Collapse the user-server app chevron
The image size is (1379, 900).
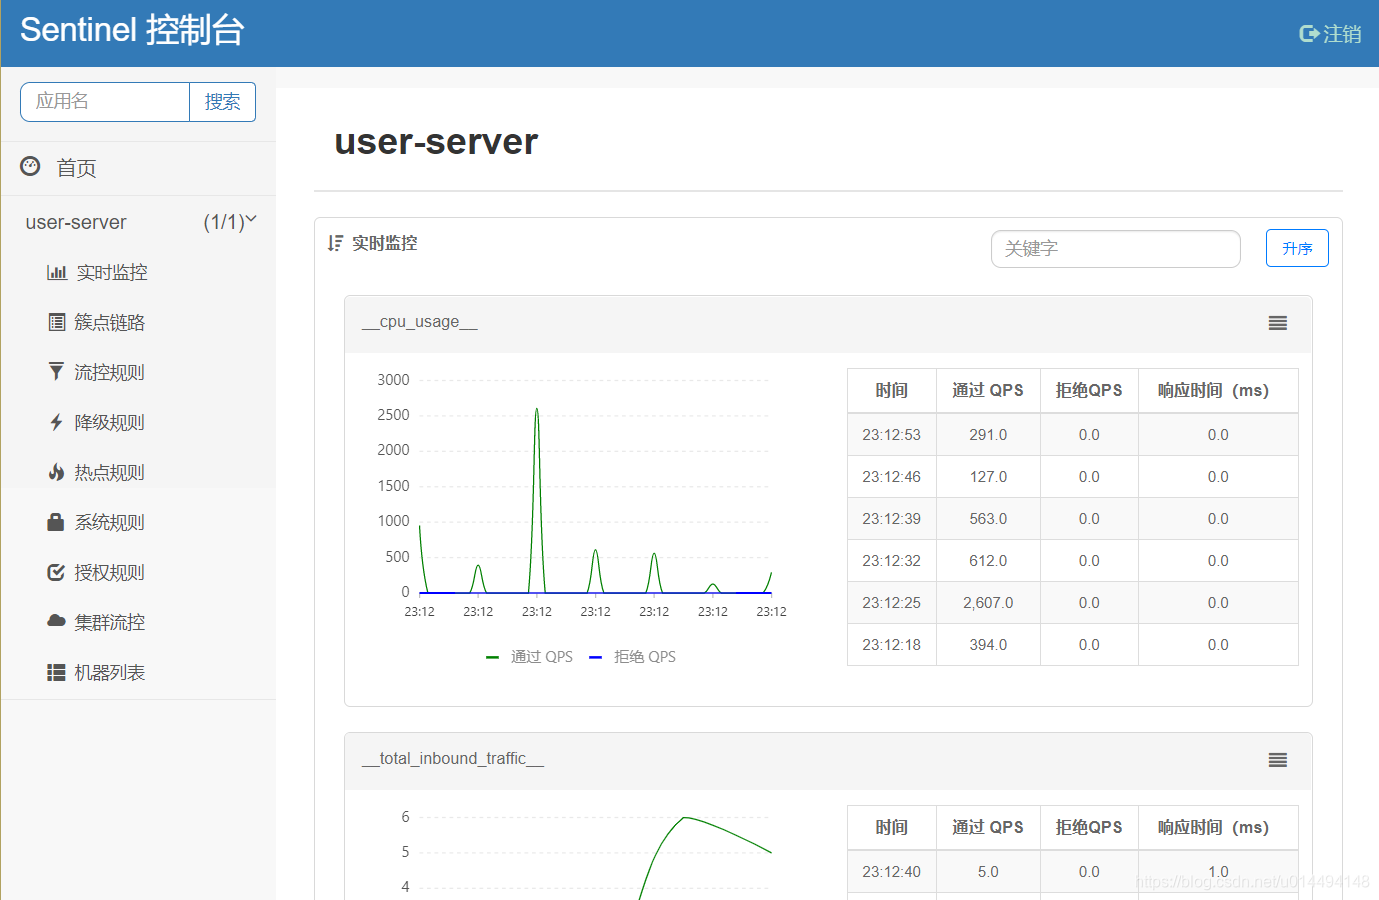pos(251,219)
